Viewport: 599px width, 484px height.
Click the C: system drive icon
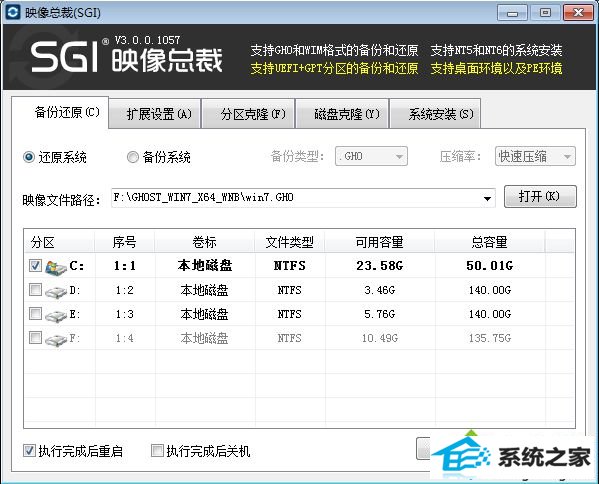(x=56, y=266)
